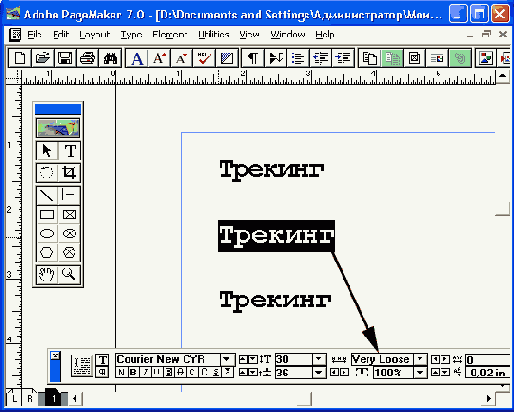Screen dimensions: 514x412
Task: Click the Picture Palette icon
Action: pyautogui.click(x=486, y=58)
